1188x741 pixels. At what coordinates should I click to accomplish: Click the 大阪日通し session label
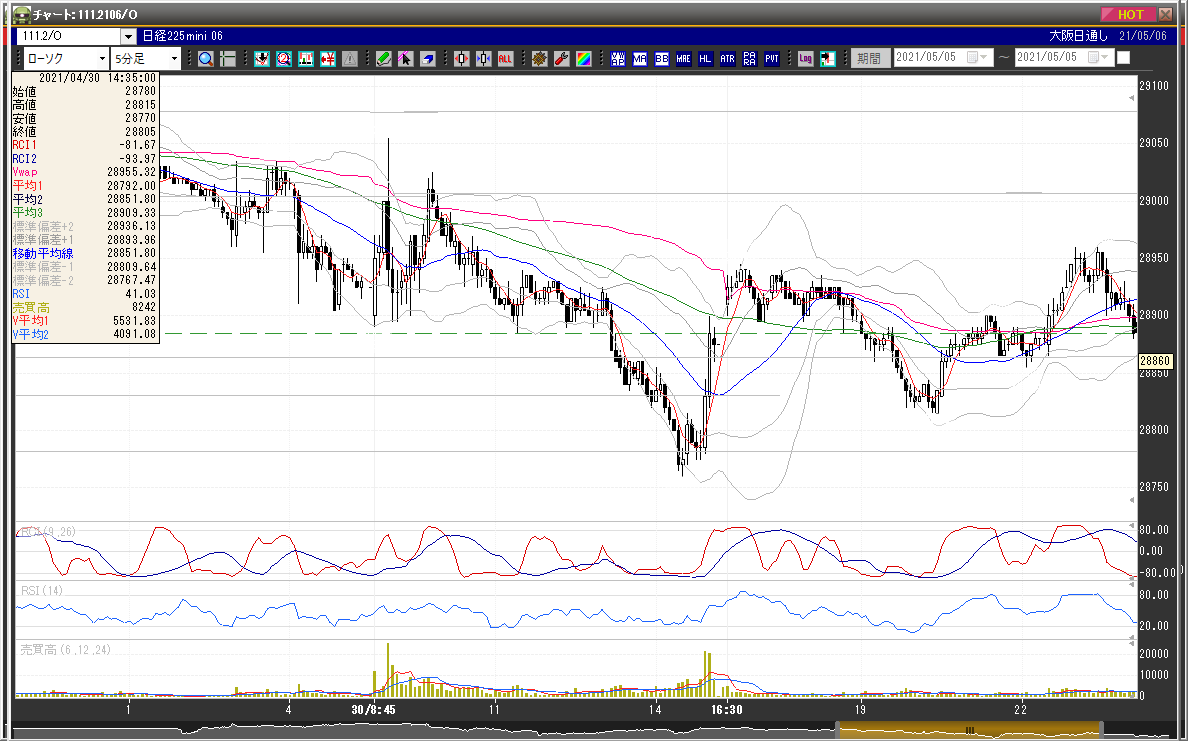pyautogui.click(x=1078, y=36)
